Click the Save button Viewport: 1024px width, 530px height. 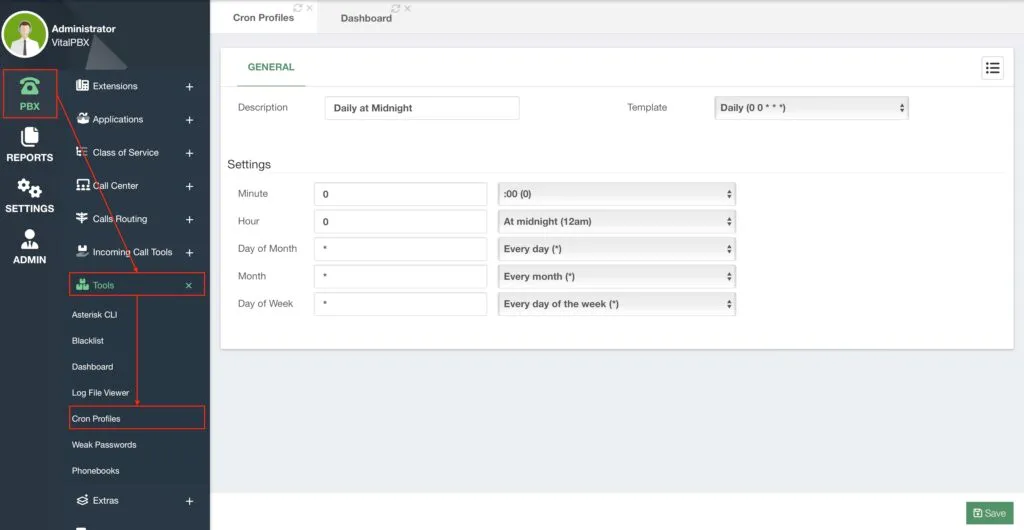pyautogui.click(x=989, y=513)
